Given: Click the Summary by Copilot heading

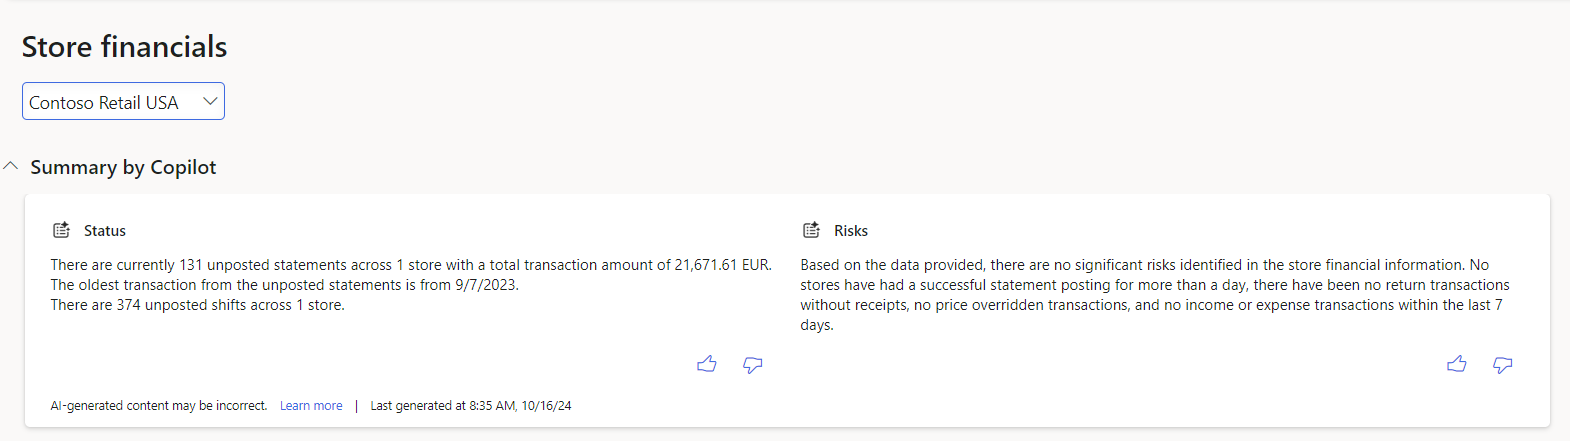Looking at the screenshot, I should pos(123,167).
